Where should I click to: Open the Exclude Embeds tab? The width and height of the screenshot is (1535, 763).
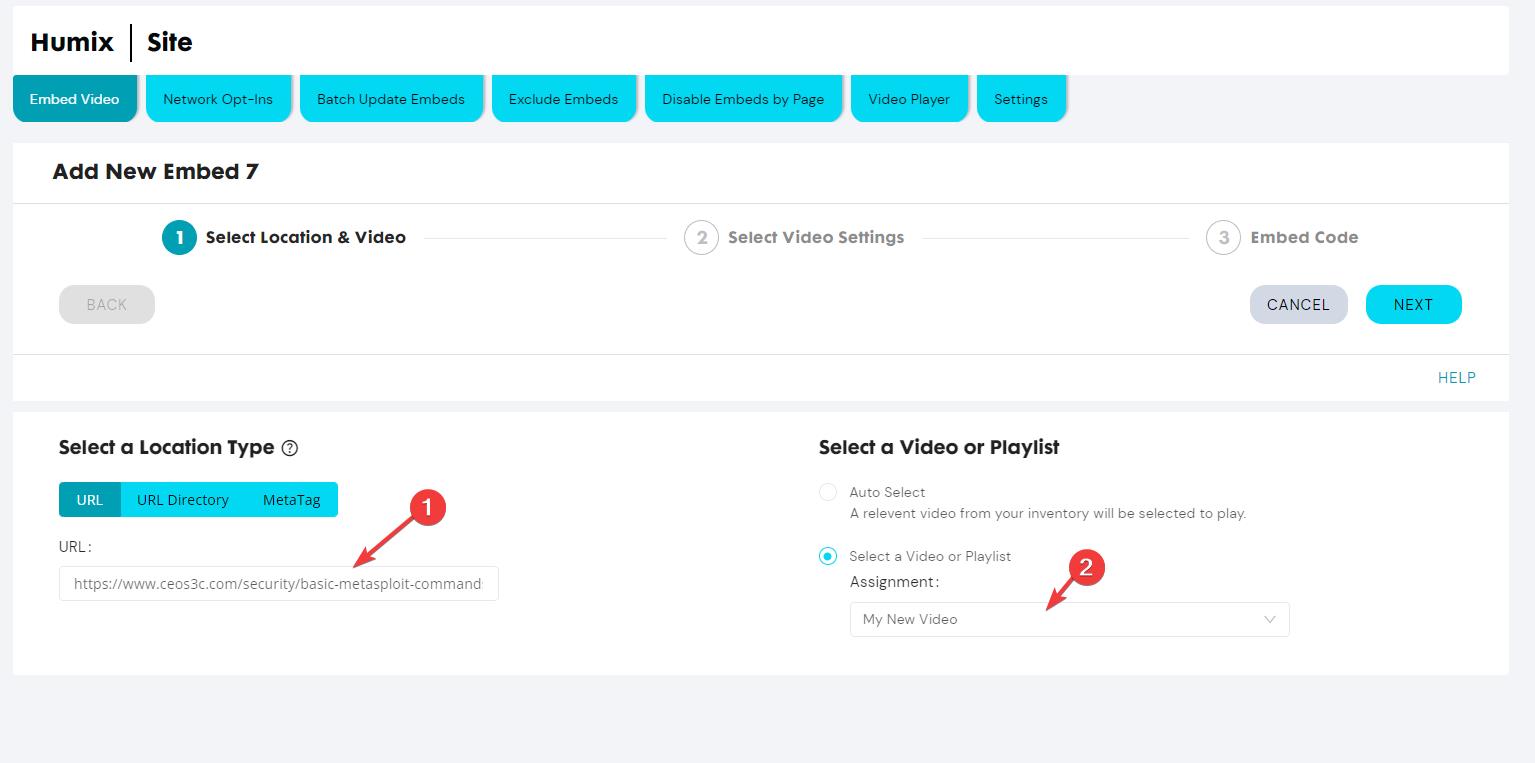pos(563,99)
